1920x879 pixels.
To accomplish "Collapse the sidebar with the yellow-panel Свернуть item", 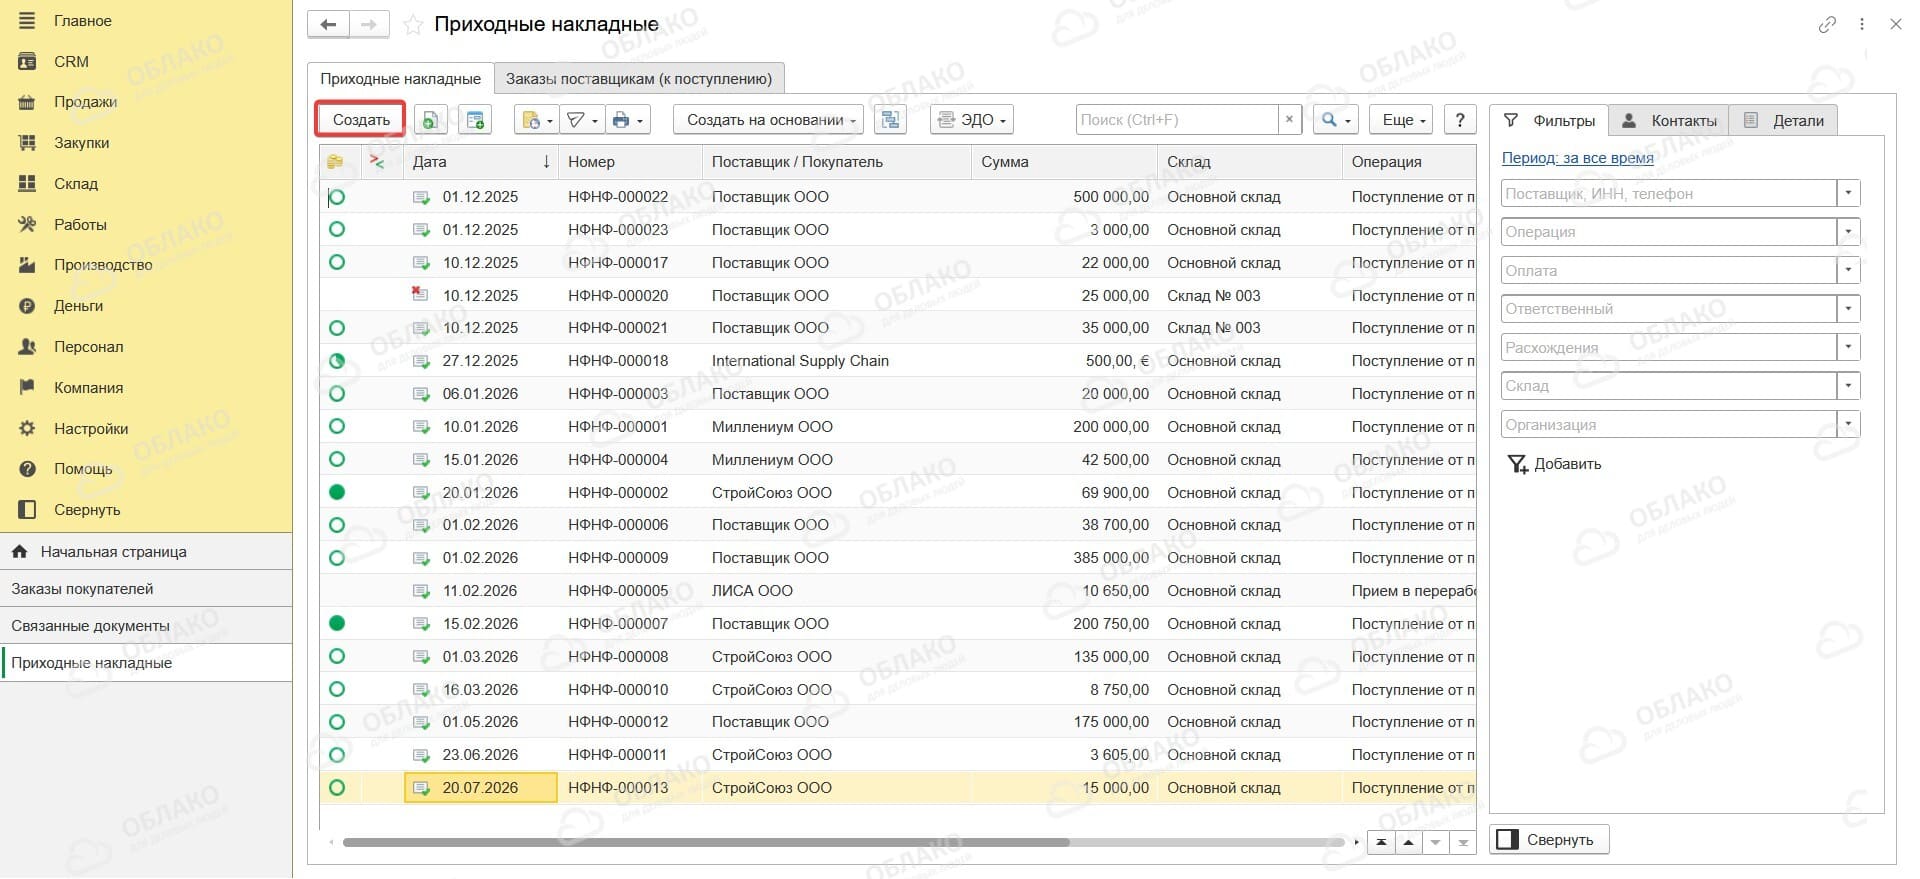I will [x=147, y=510].
